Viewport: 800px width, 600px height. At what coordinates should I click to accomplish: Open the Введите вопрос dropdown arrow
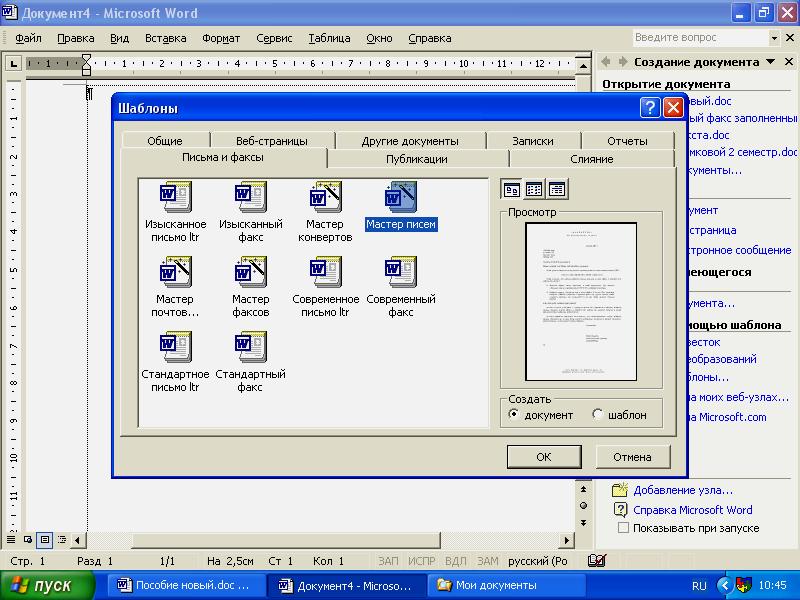(774, 38)
